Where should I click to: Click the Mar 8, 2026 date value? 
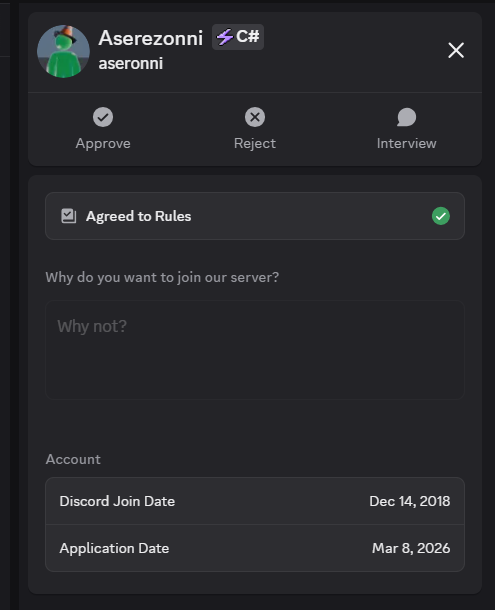pos(411,548)
